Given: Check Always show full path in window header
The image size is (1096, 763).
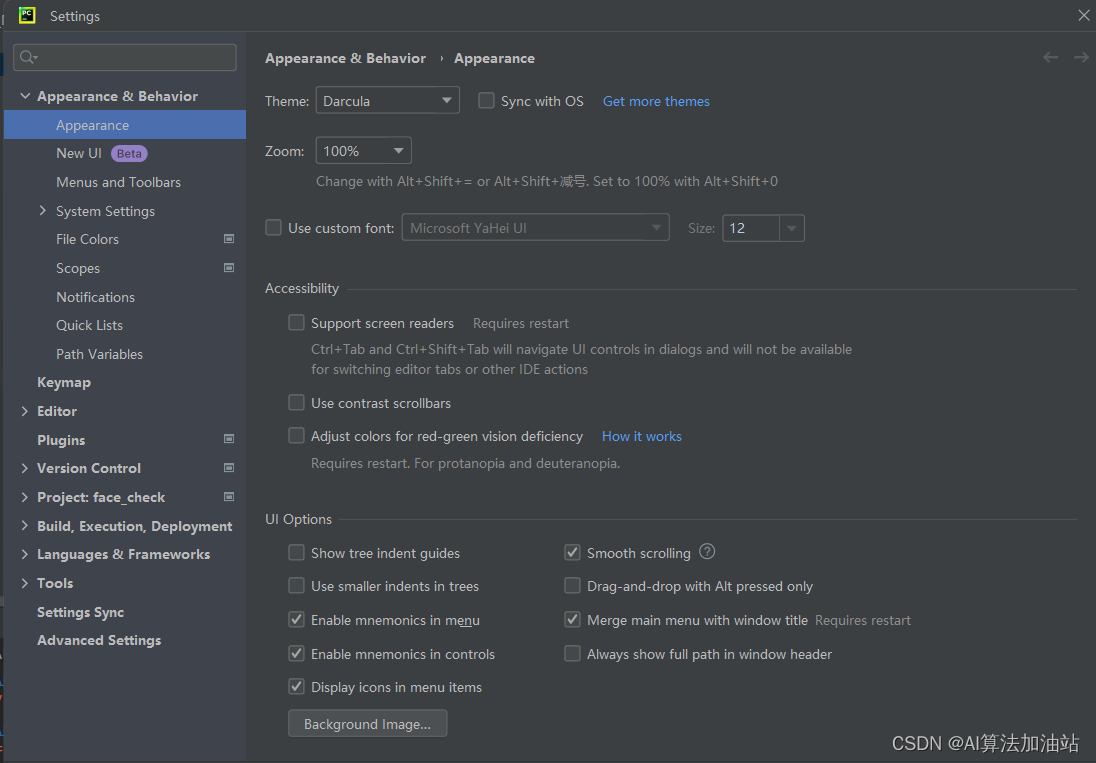Looking at the screenshot, I should click(572, 653).
